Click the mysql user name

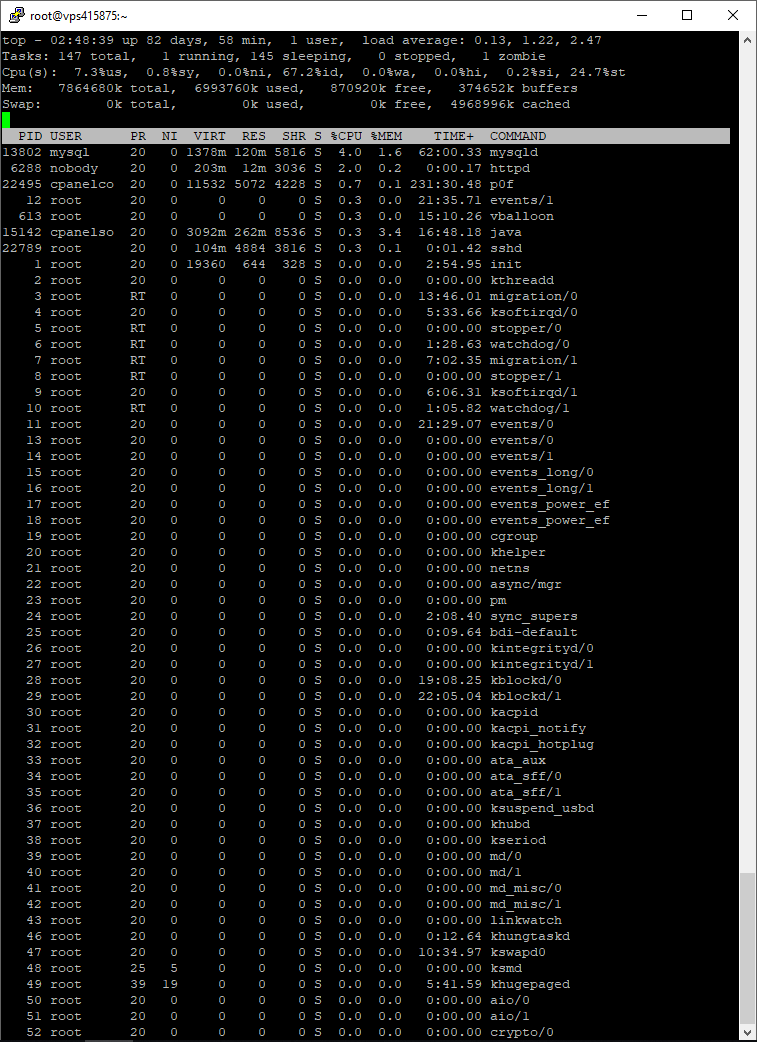(70, 152)
